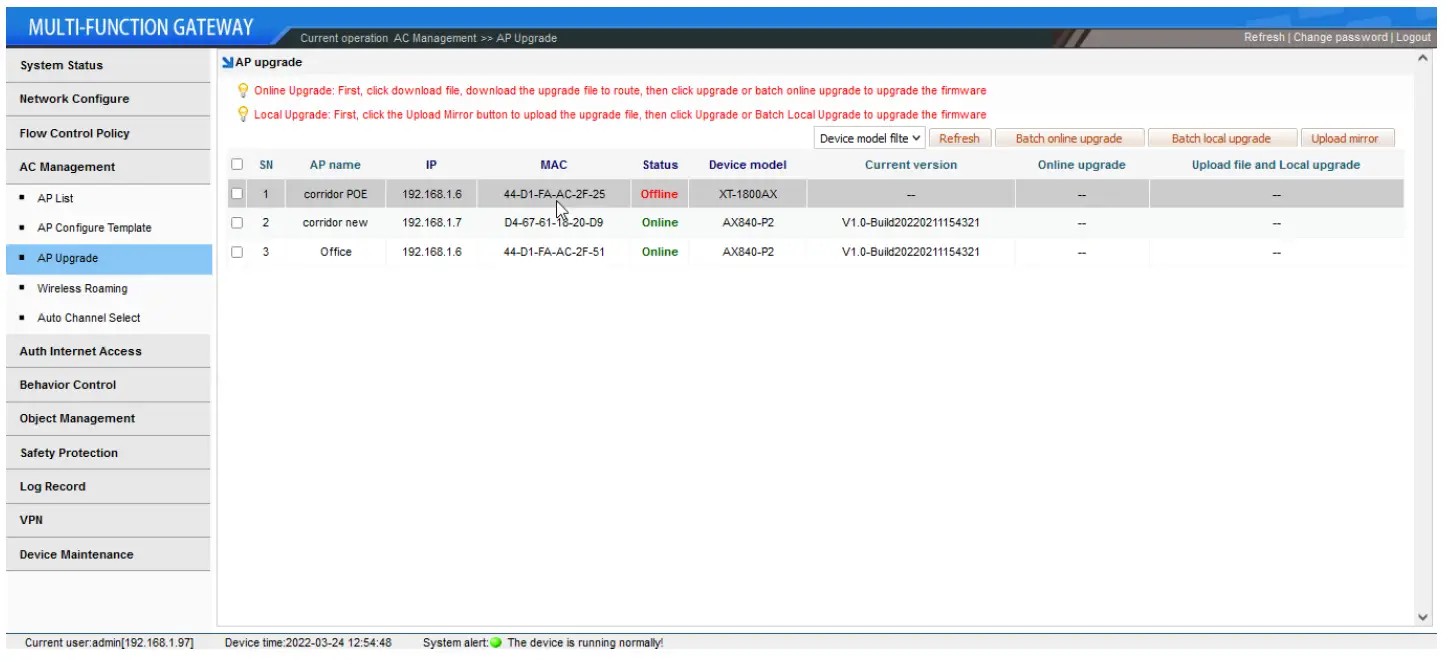Click the IP address 192.168.1.7 cell

click(432, 222)
